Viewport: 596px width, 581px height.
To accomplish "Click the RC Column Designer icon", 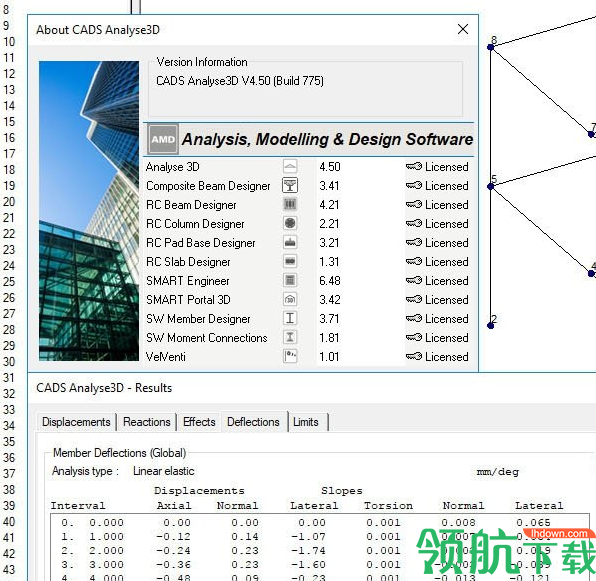I will (x=290, y=223).
